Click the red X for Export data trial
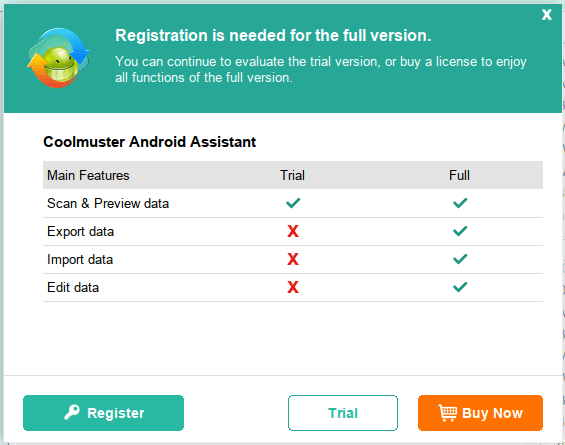The width and height of the screenshot is (565, 445). pos(293,231)
